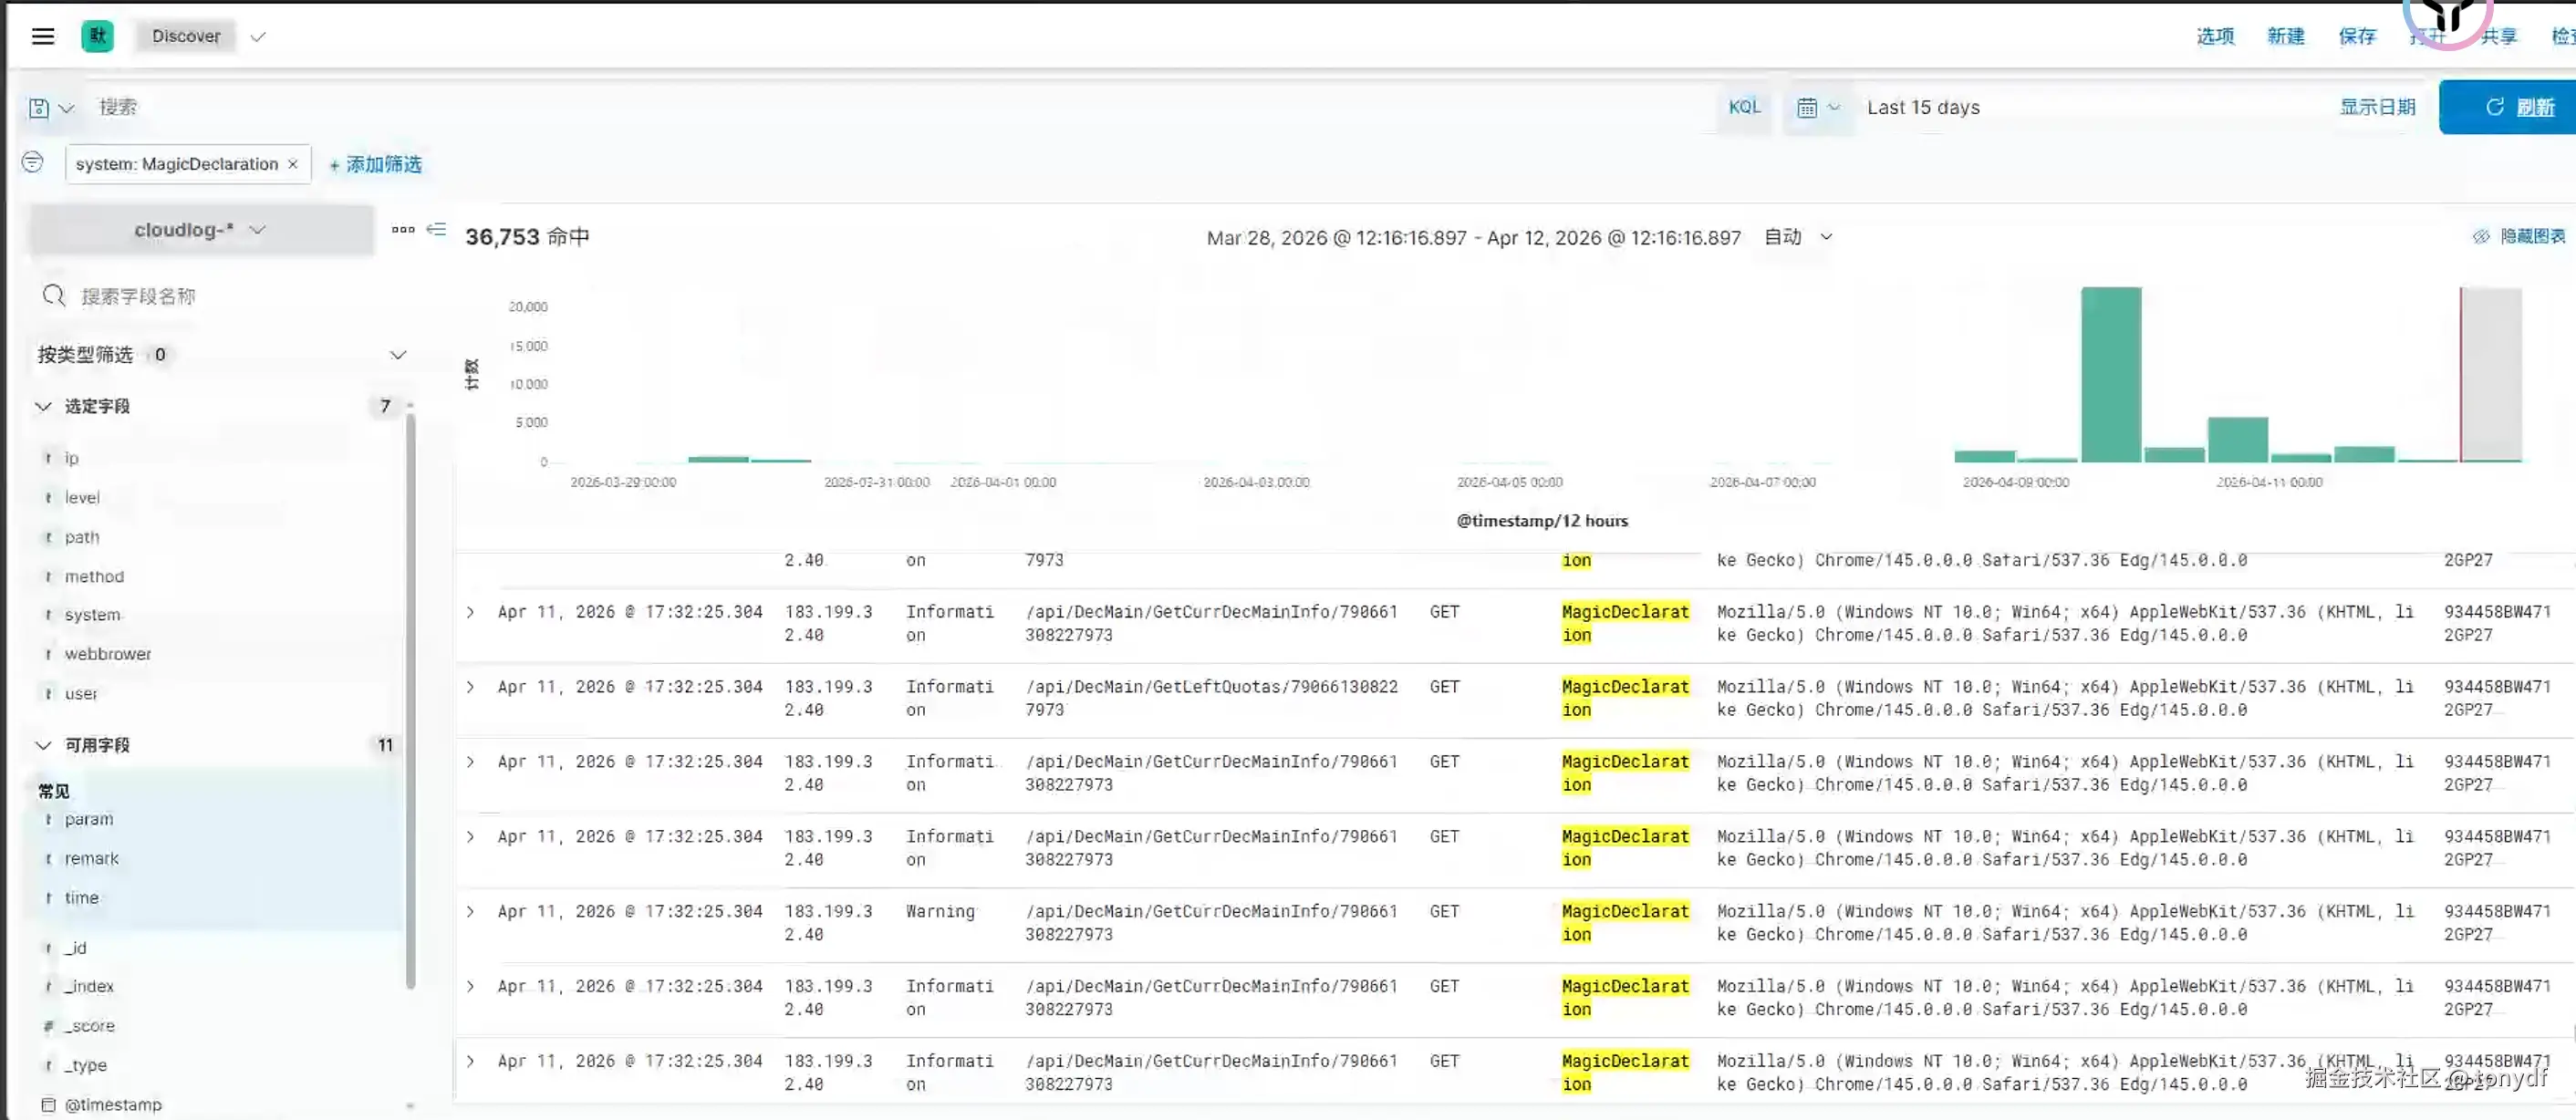Collapse the field sidebar arrow icon

pos(436,230)
